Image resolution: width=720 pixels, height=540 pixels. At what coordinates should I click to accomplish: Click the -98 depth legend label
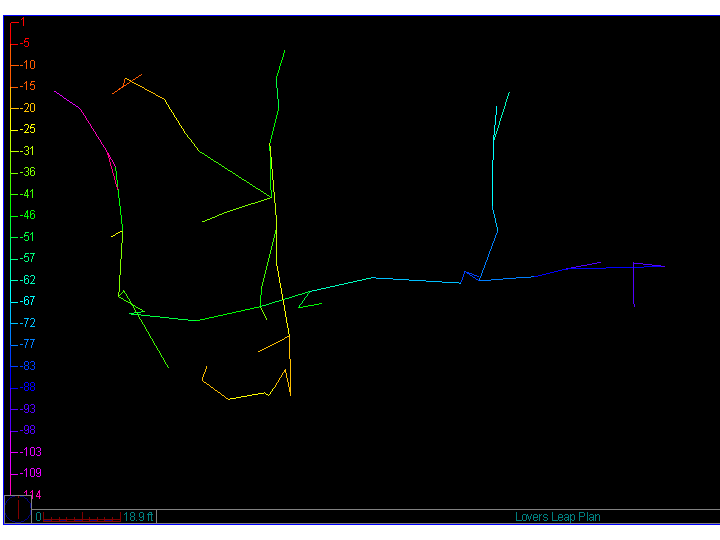coord(28,430)
